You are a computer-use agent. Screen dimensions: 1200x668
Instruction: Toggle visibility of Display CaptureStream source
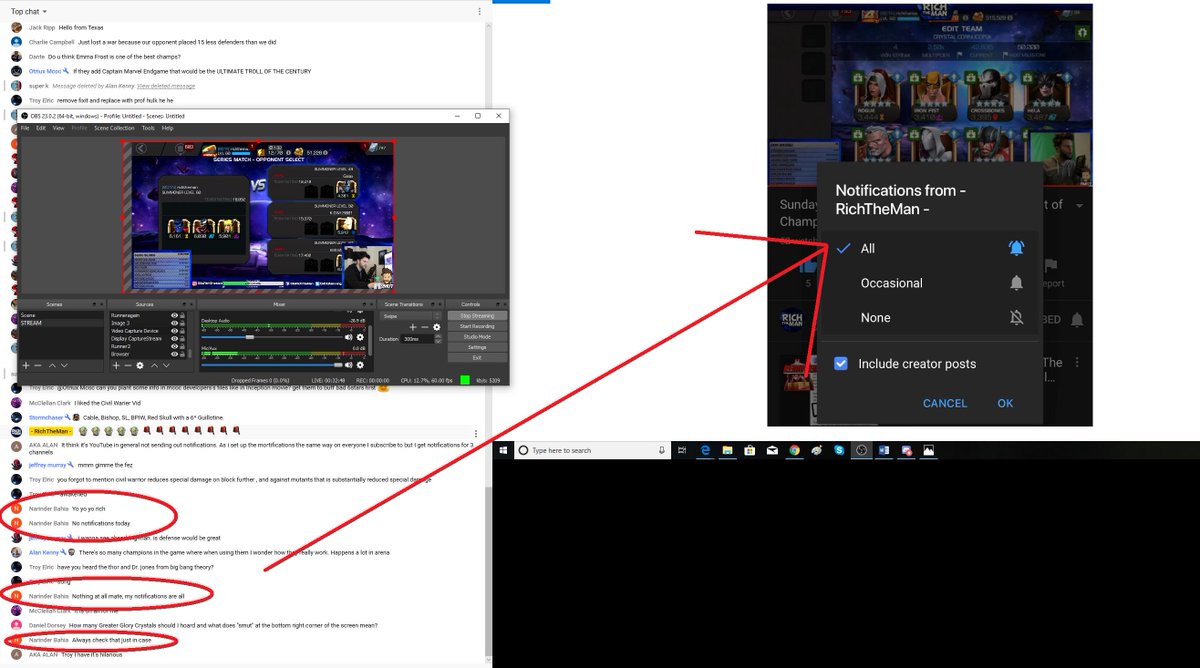pos(174,339)
